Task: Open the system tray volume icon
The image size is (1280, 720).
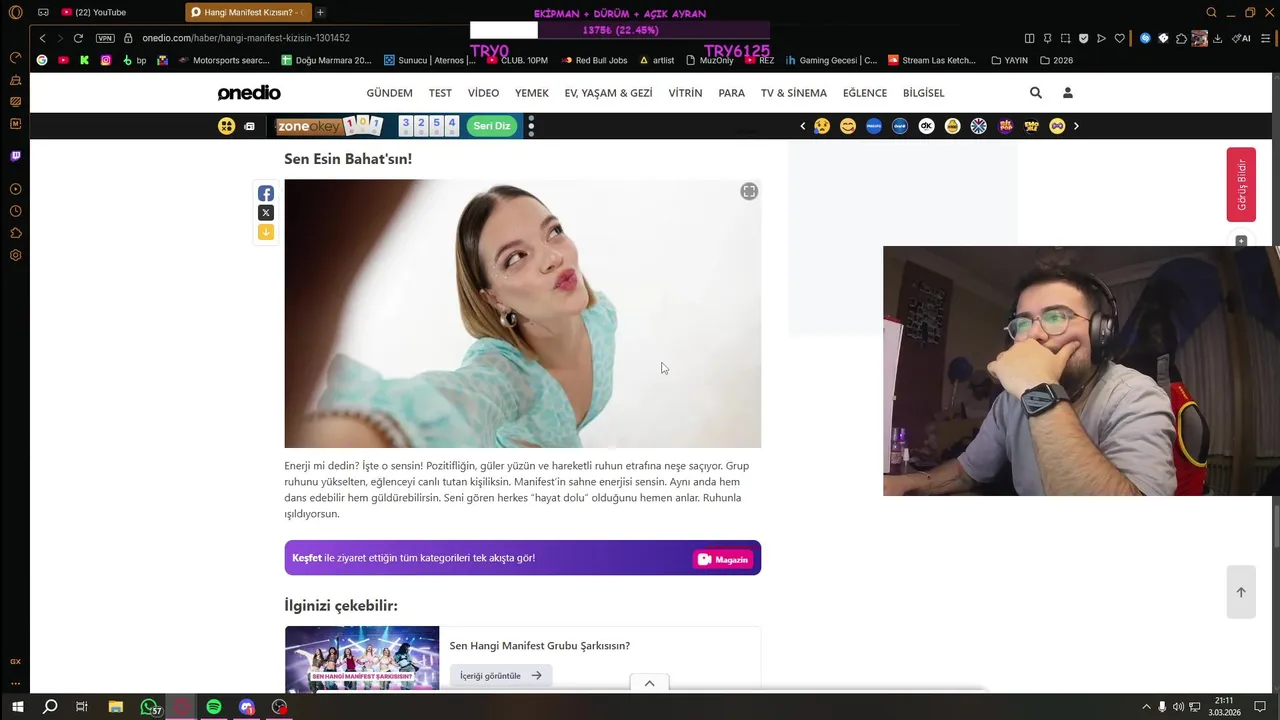Action: [x=1178, y=707]
